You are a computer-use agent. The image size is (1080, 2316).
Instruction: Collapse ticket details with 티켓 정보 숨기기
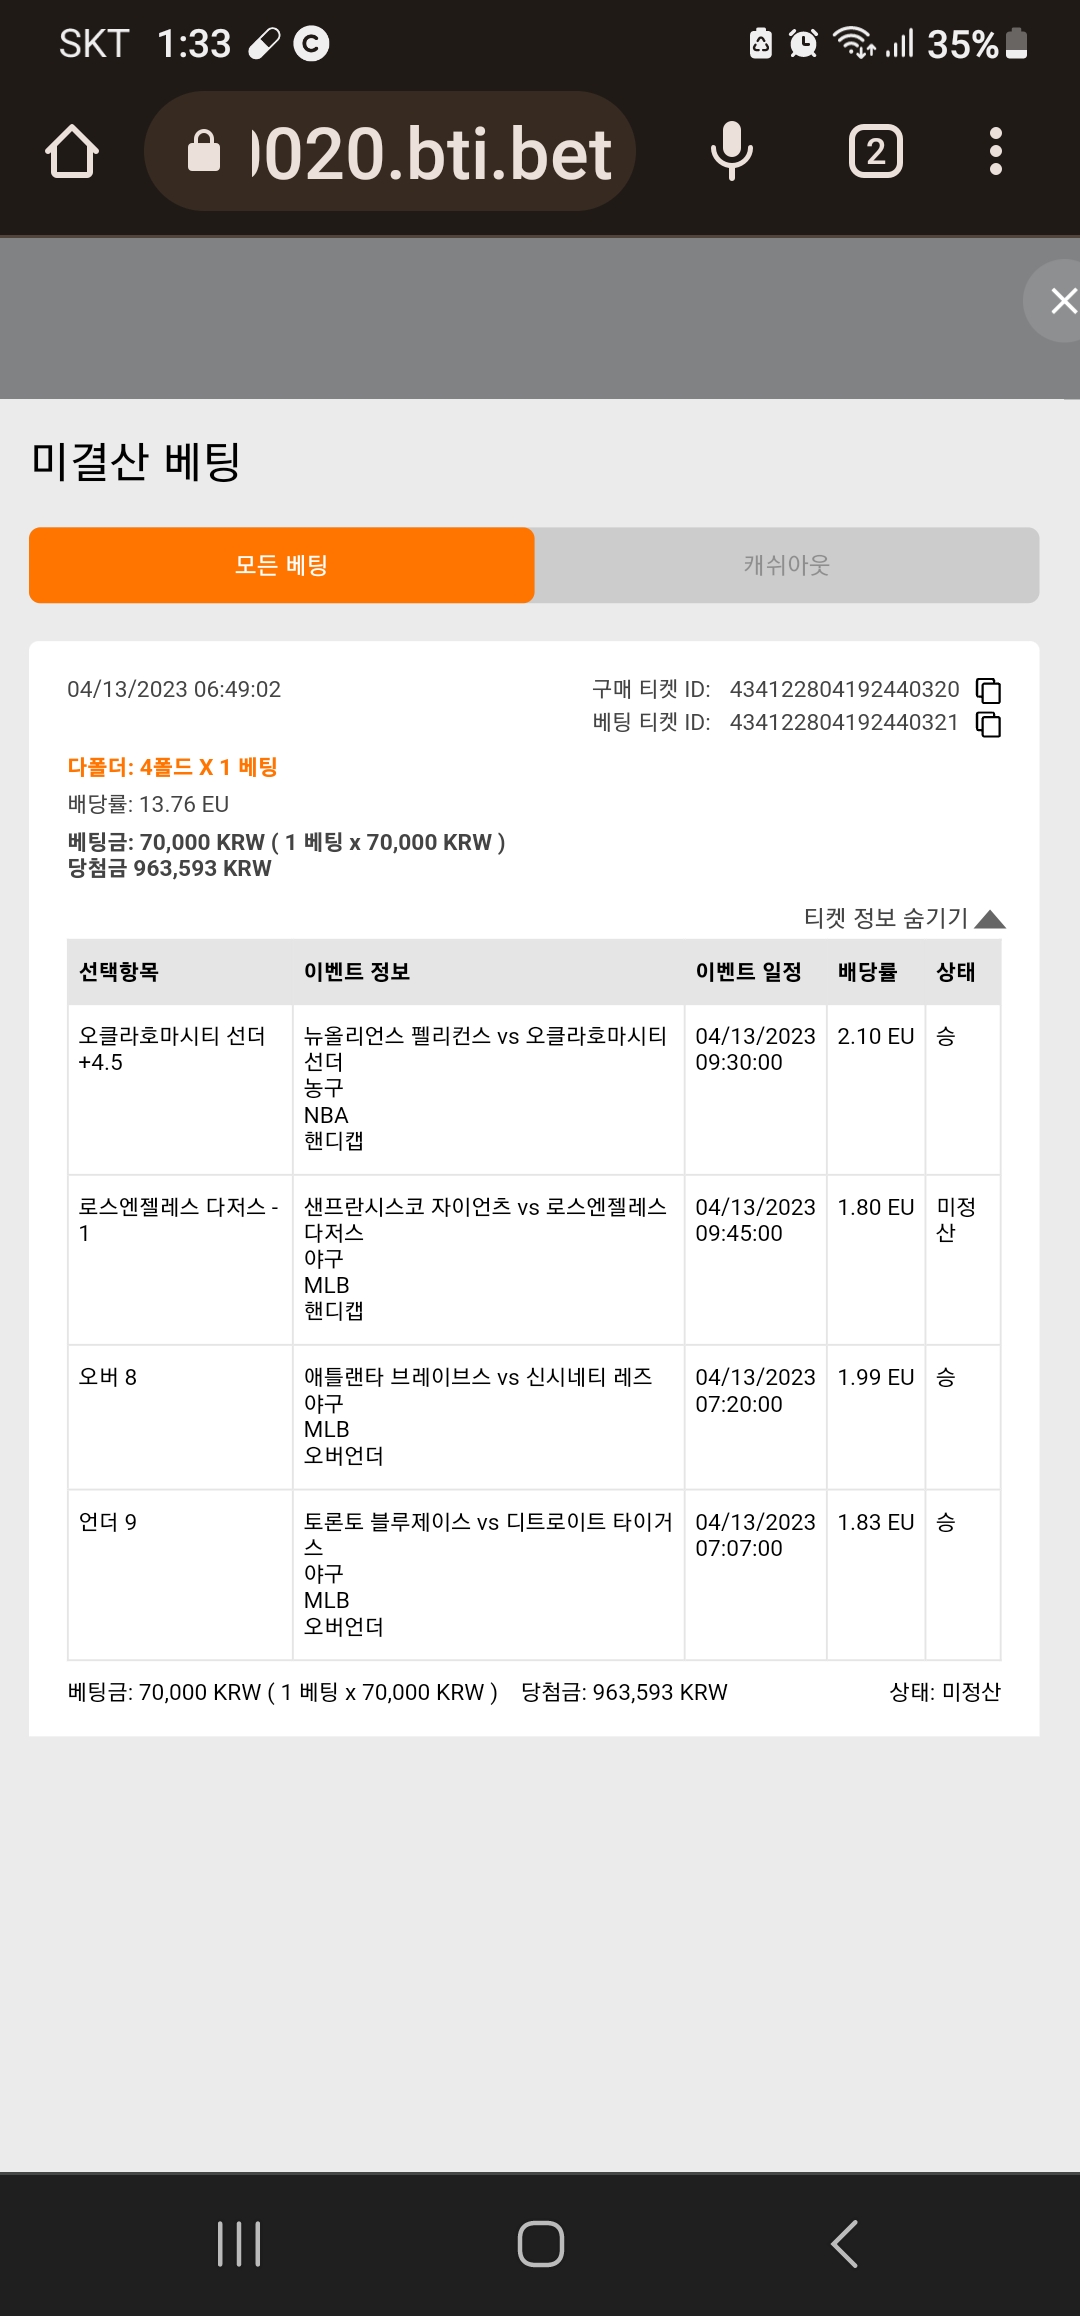886,918
